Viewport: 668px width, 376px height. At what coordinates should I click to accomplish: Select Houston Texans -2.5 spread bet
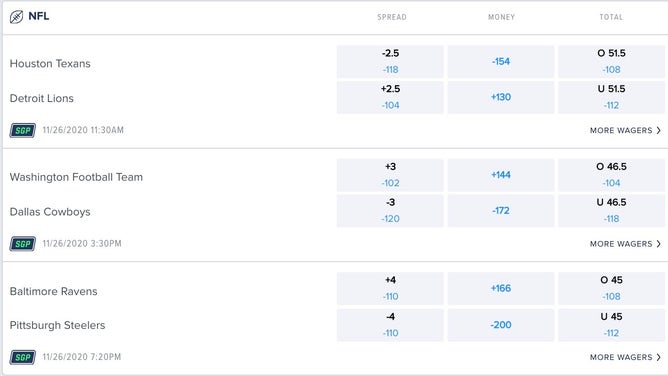(390, 61)
